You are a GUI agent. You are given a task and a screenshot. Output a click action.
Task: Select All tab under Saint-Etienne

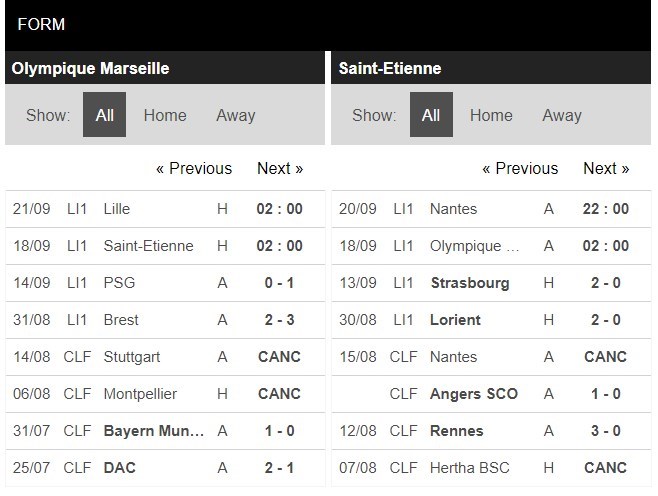coord(431,115)
